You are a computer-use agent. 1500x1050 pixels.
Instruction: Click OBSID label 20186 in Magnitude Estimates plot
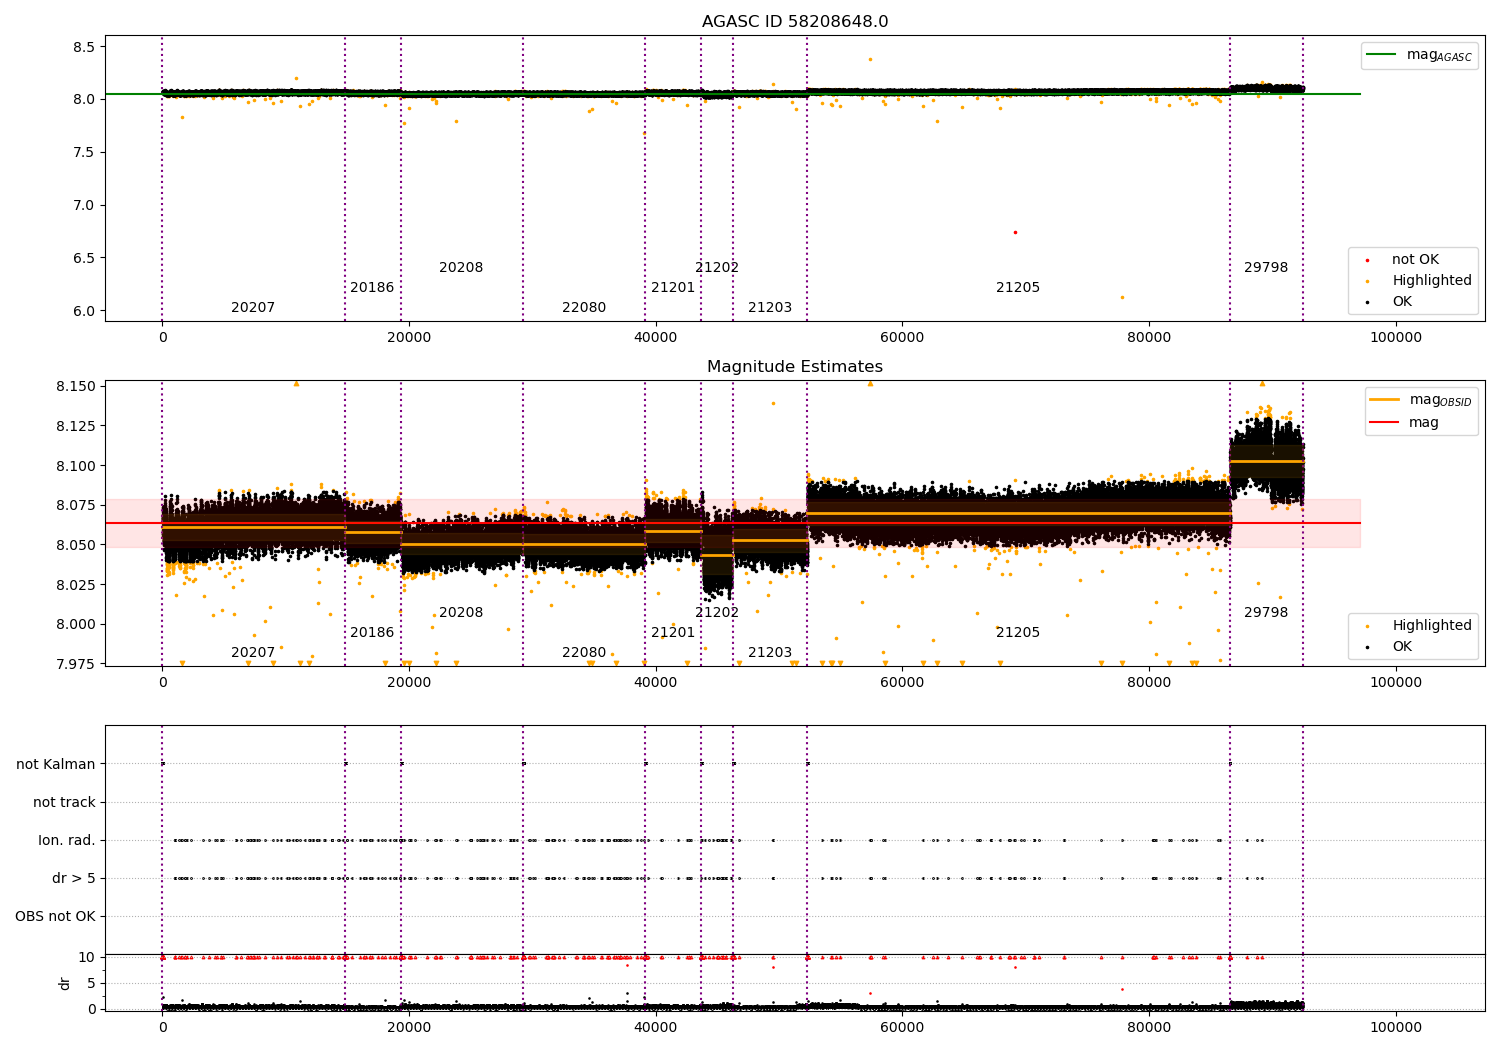(x=372, y=633)
